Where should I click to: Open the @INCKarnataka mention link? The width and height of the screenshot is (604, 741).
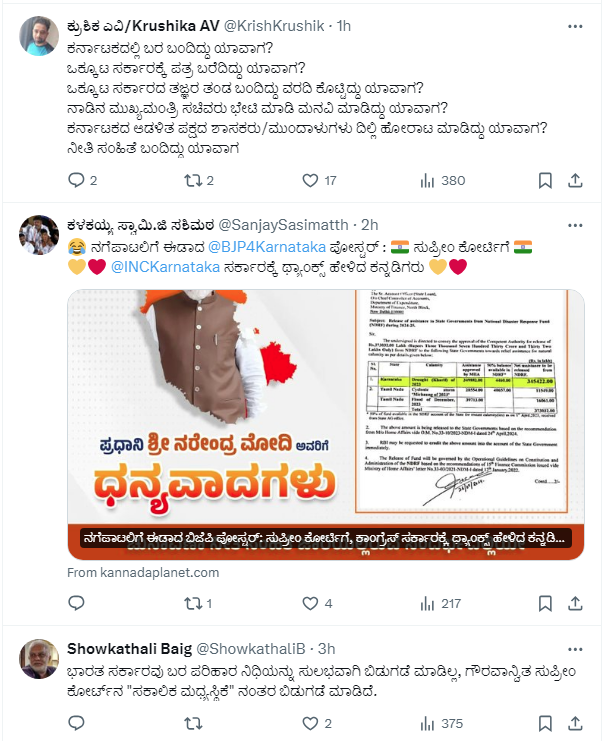pyautogui.click(x=165, y=267)
